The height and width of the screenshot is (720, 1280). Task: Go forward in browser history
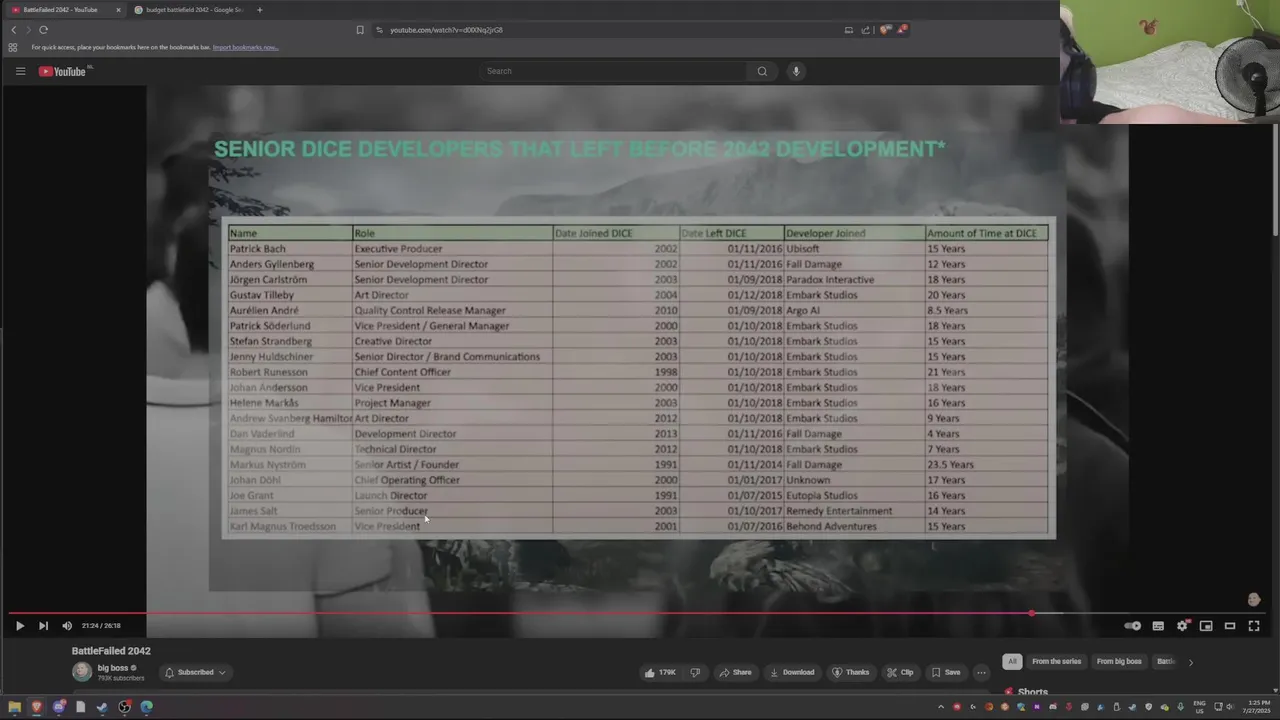tap(27, 30)
